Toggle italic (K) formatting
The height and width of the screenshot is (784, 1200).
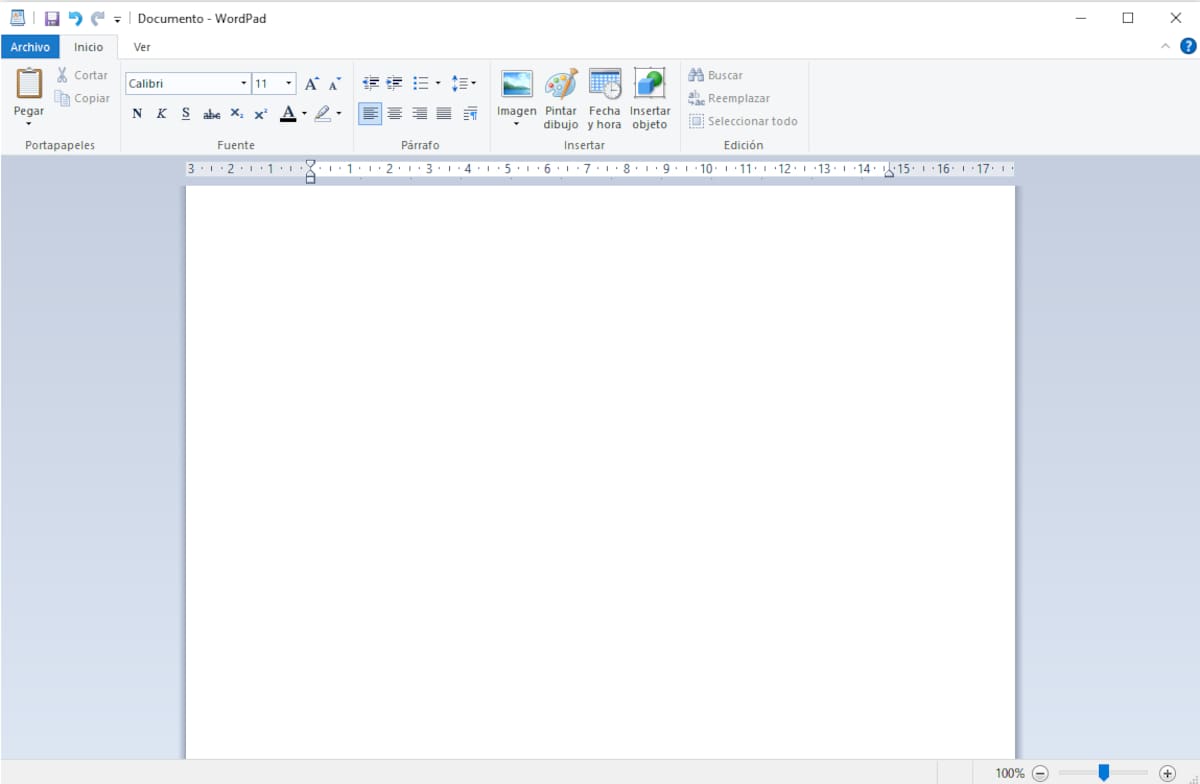click(161, 114)
